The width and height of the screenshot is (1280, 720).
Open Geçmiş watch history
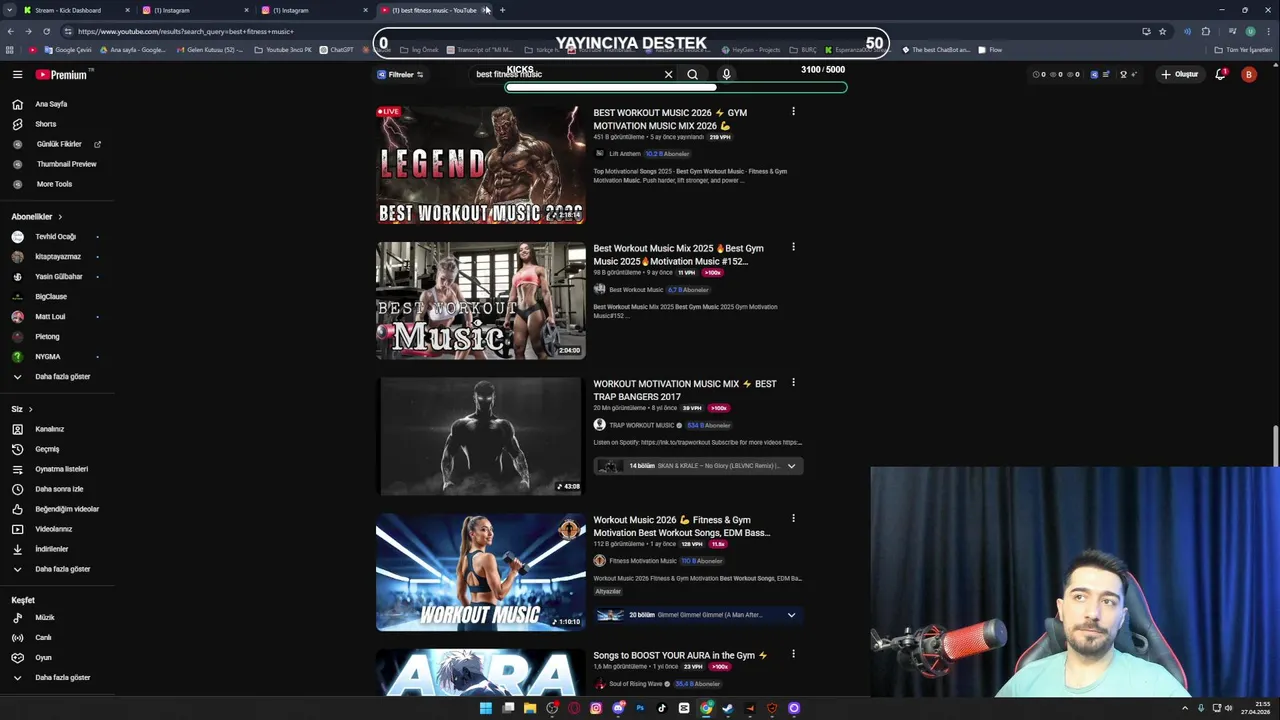click(x=47, y=449)
